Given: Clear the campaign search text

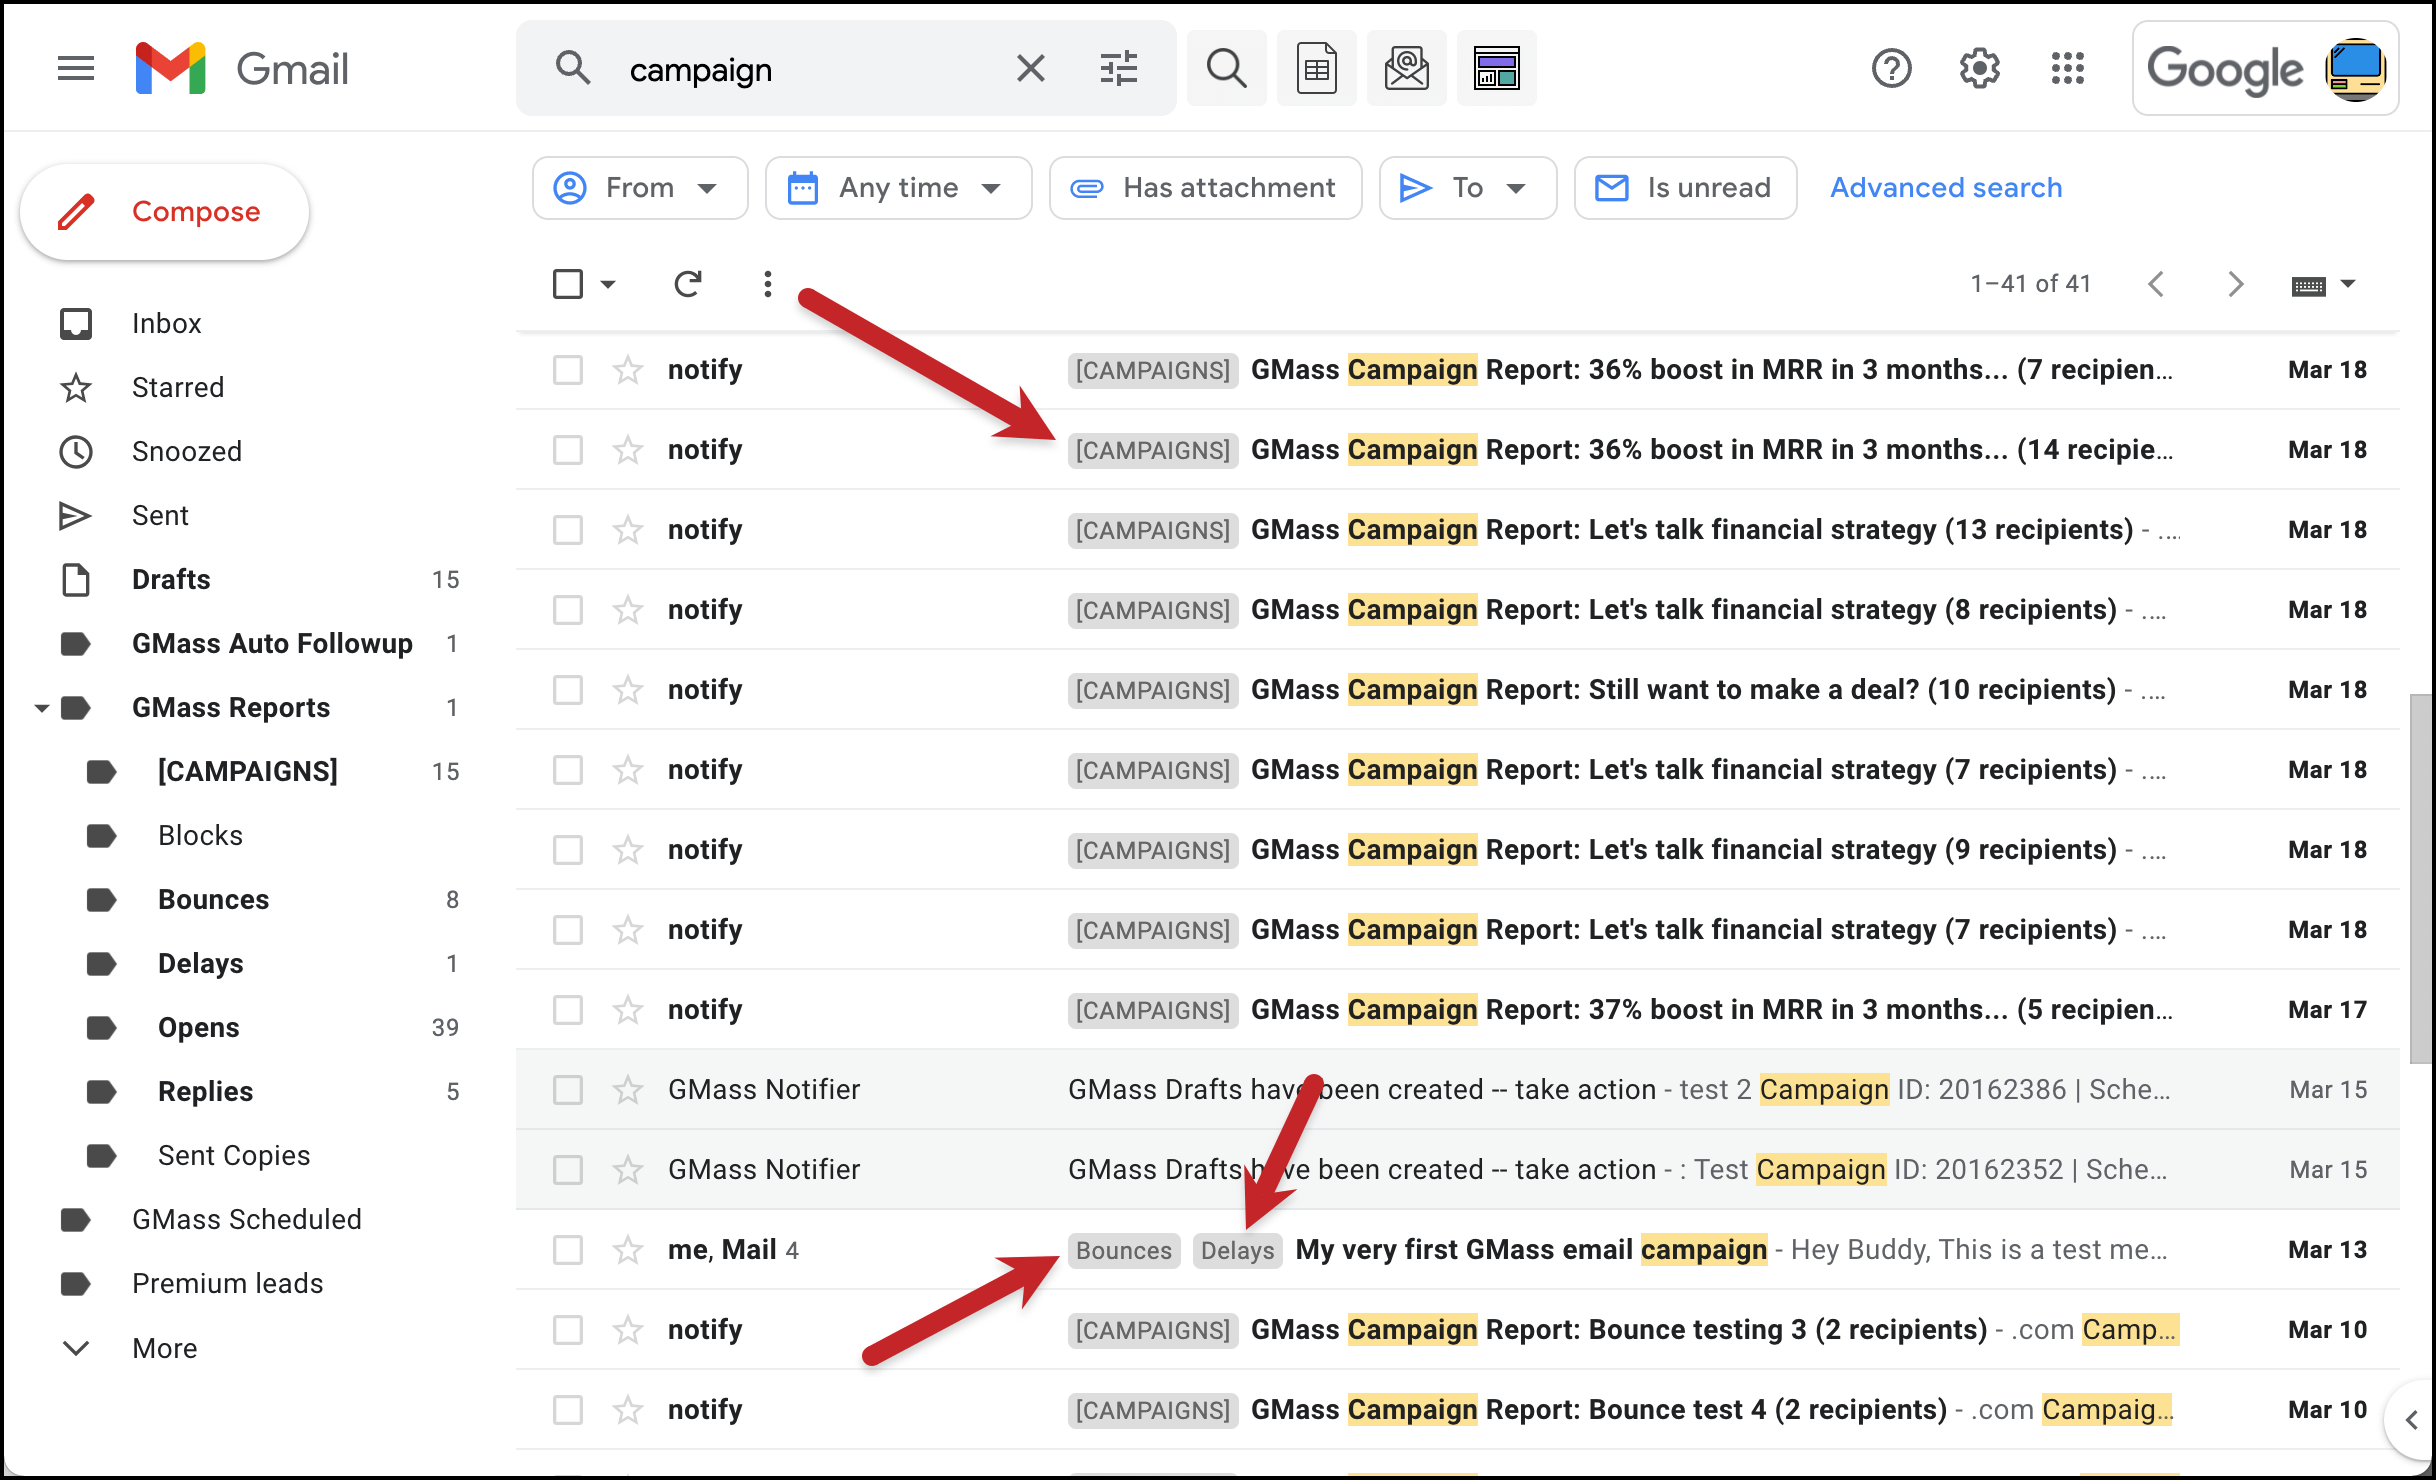Looking at the screenshot, I should point(1030,69).
